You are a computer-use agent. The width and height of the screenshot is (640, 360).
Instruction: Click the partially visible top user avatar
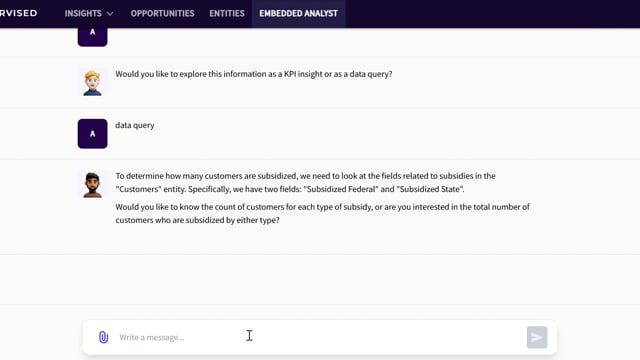[93, 37]
